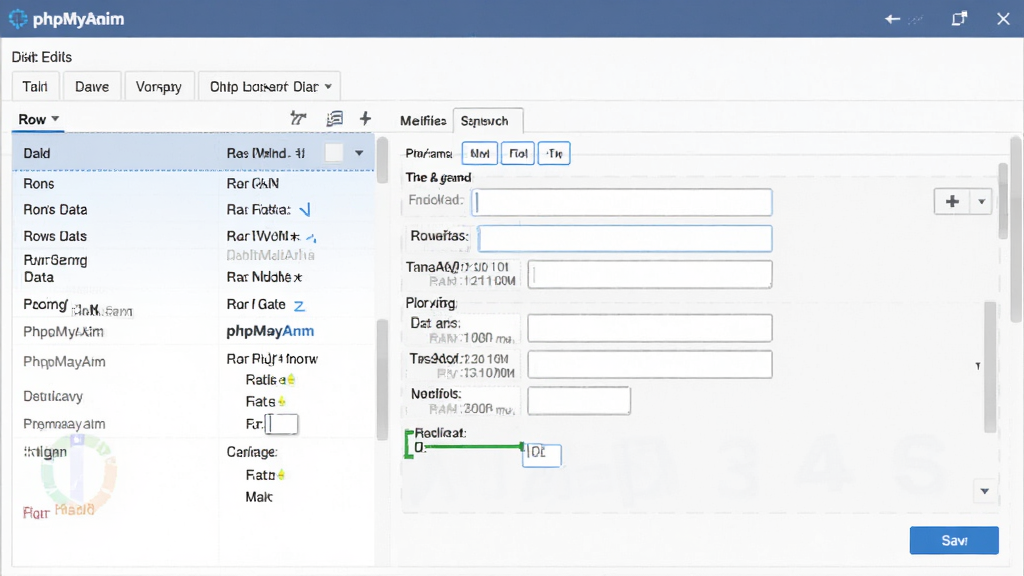The image size is (1024, 576).
Task: Click the blue icon beside Rar IWeM
Action: click(x=311, y=237)
